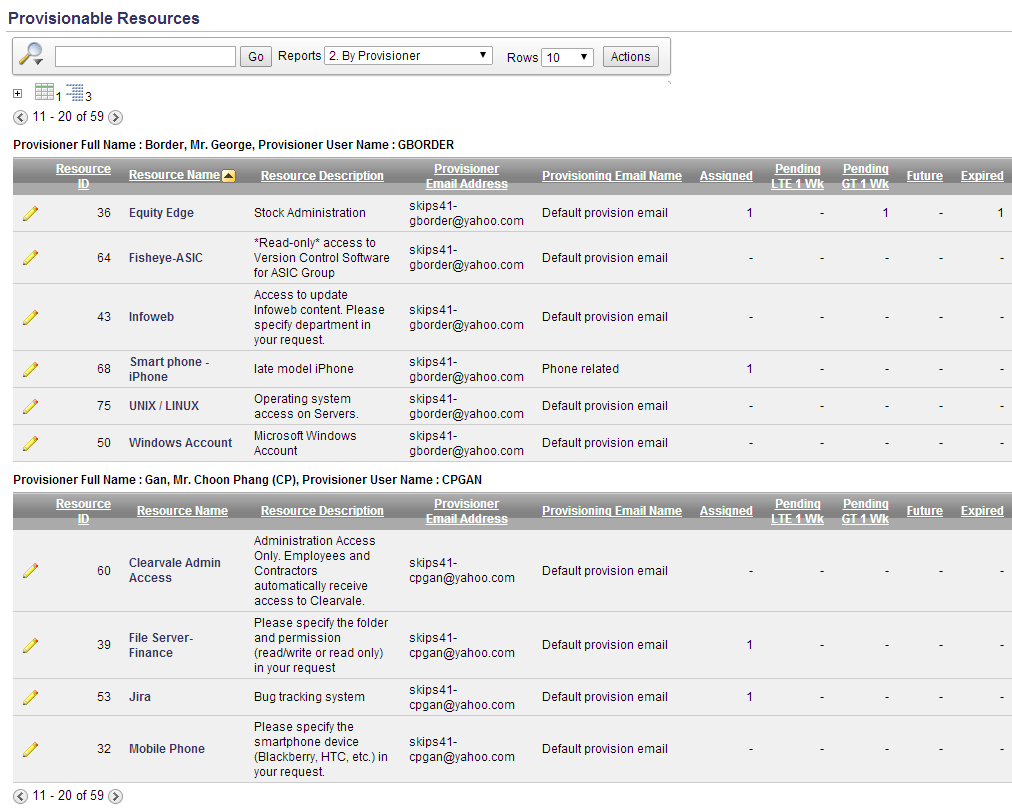1012x809 pixels.
Task: Go to the previous page of results
Action: click(20, 117)
